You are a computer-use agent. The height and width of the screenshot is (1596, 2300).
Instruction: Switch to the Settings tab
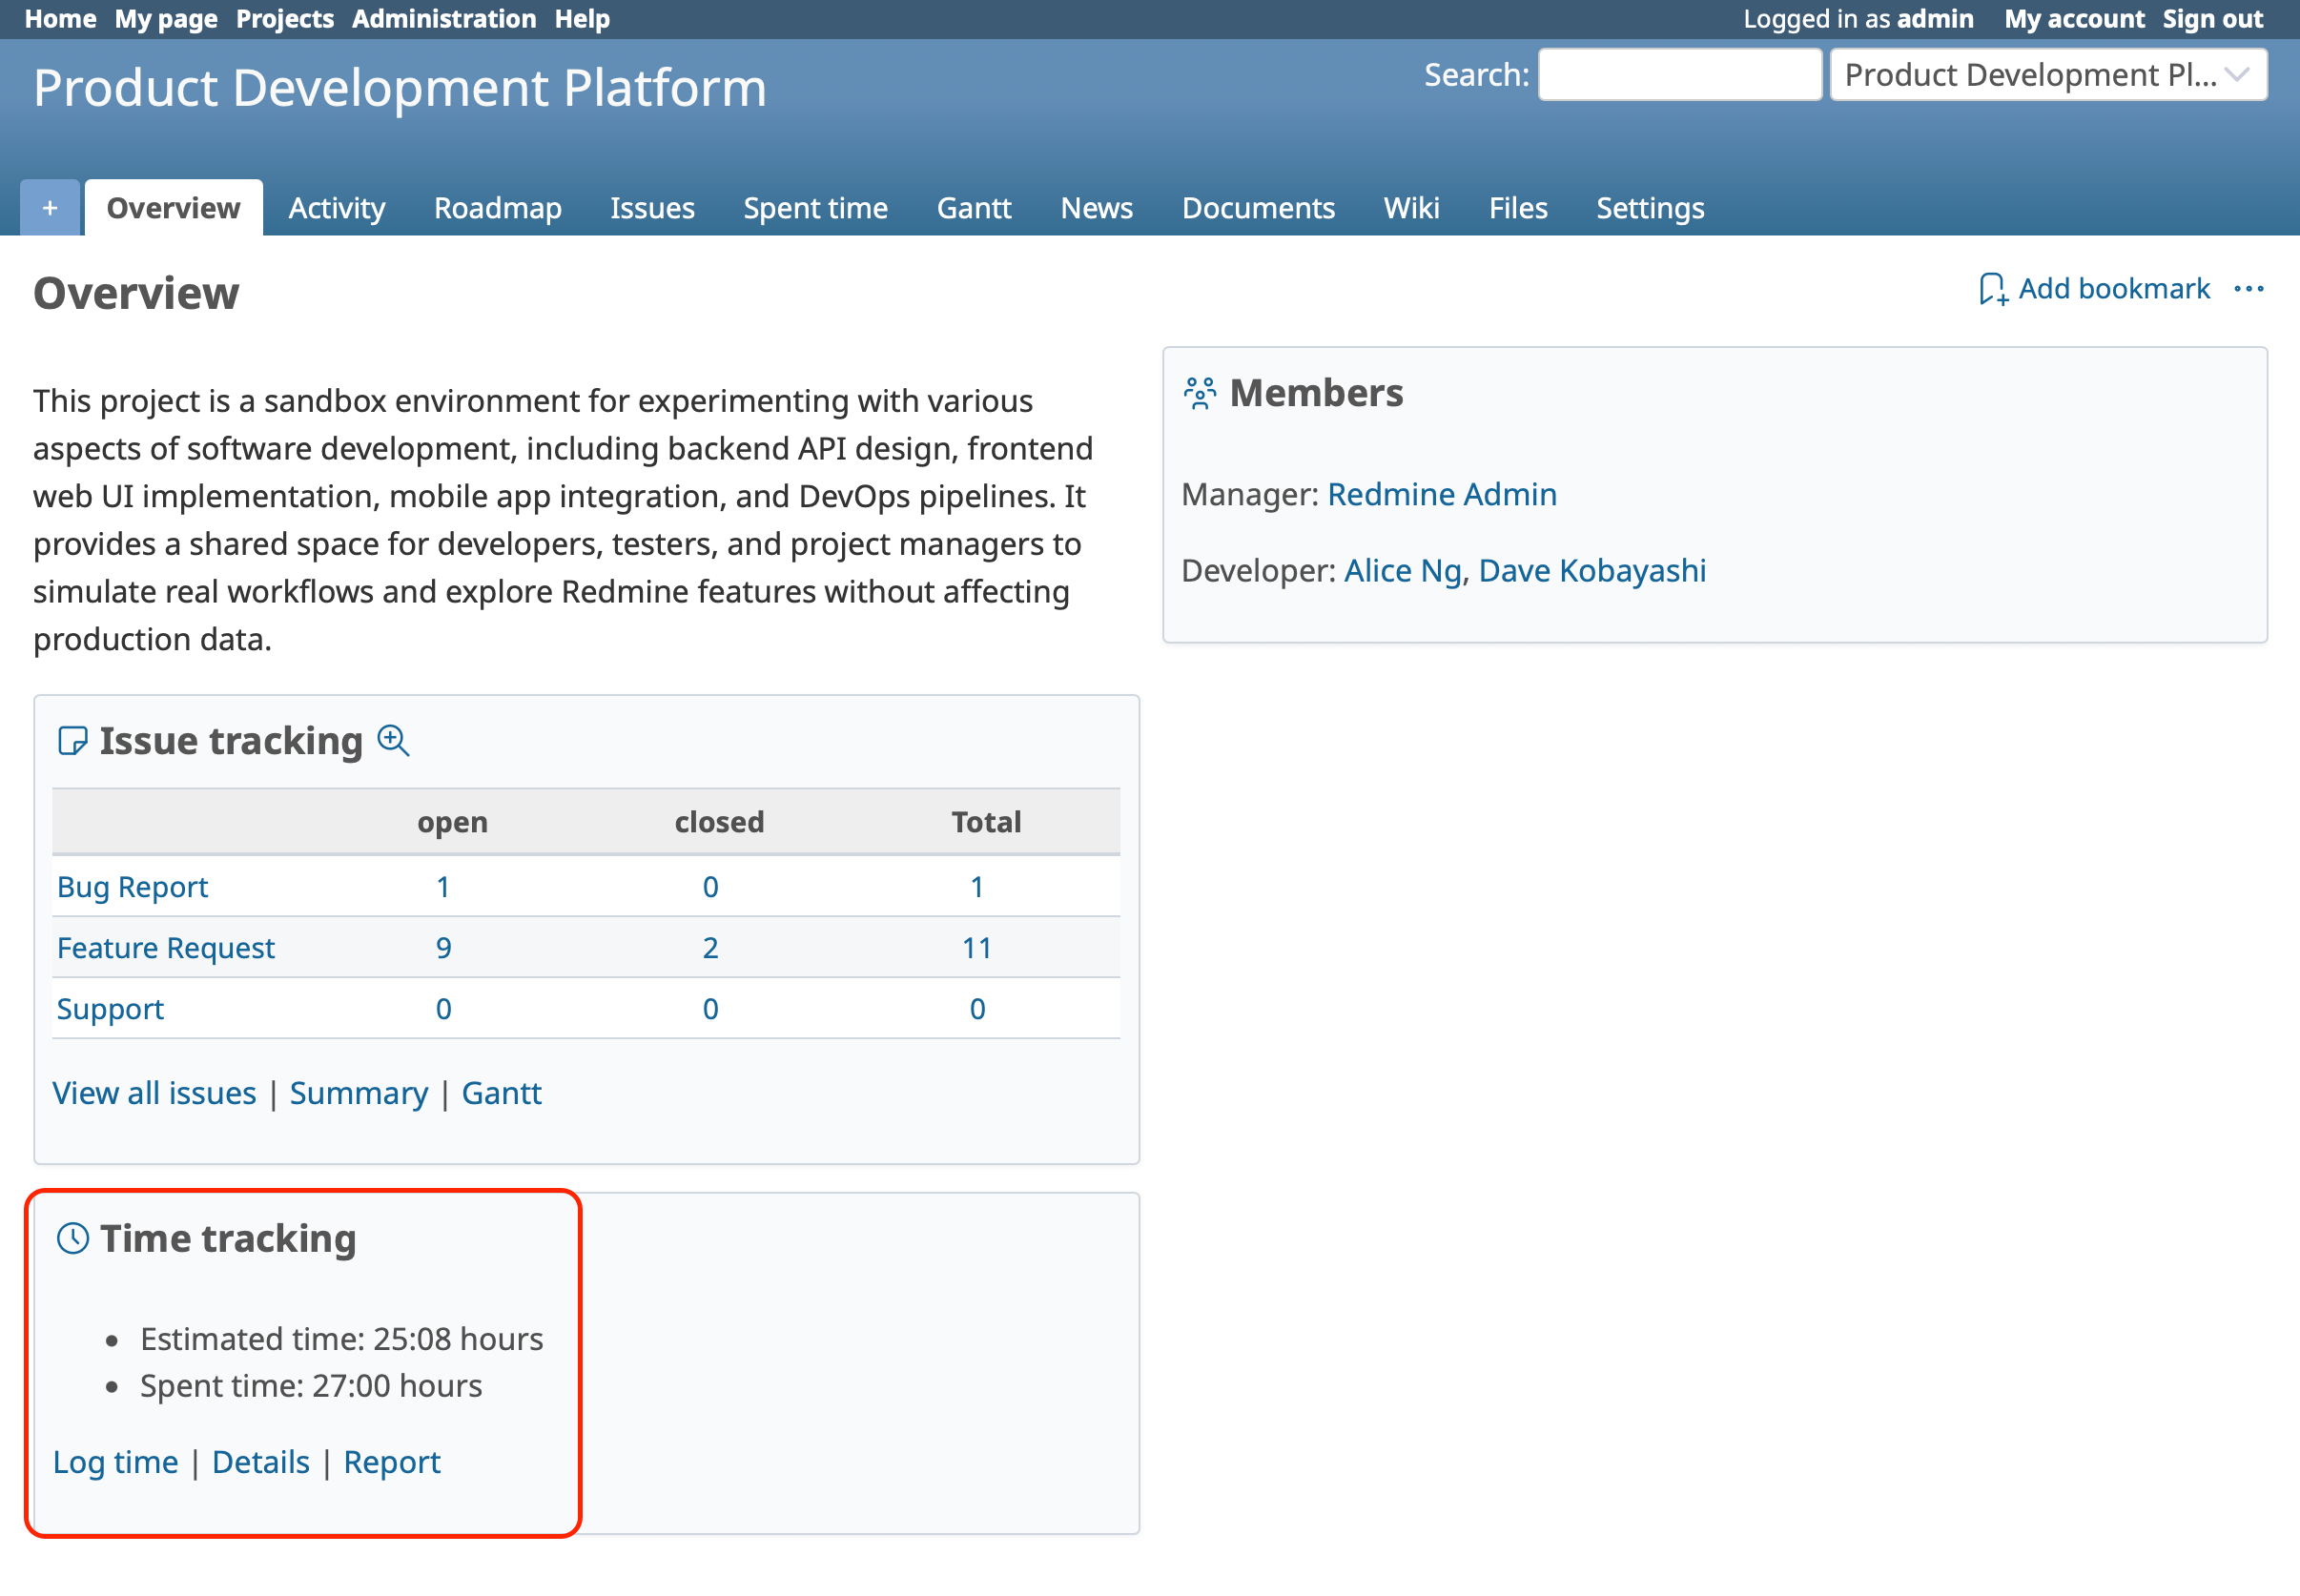pyautogui.click(x=1649, y=208)
